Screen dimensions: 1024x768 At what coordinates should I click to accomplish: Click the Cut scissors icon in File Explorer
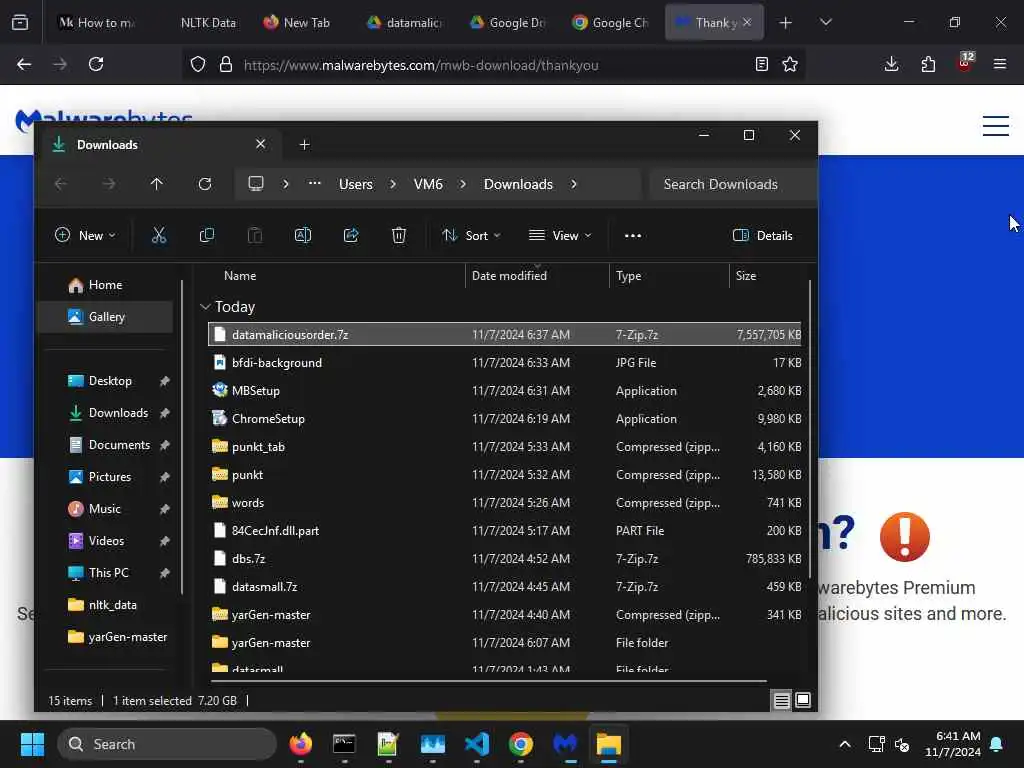[x=159, y=235]
